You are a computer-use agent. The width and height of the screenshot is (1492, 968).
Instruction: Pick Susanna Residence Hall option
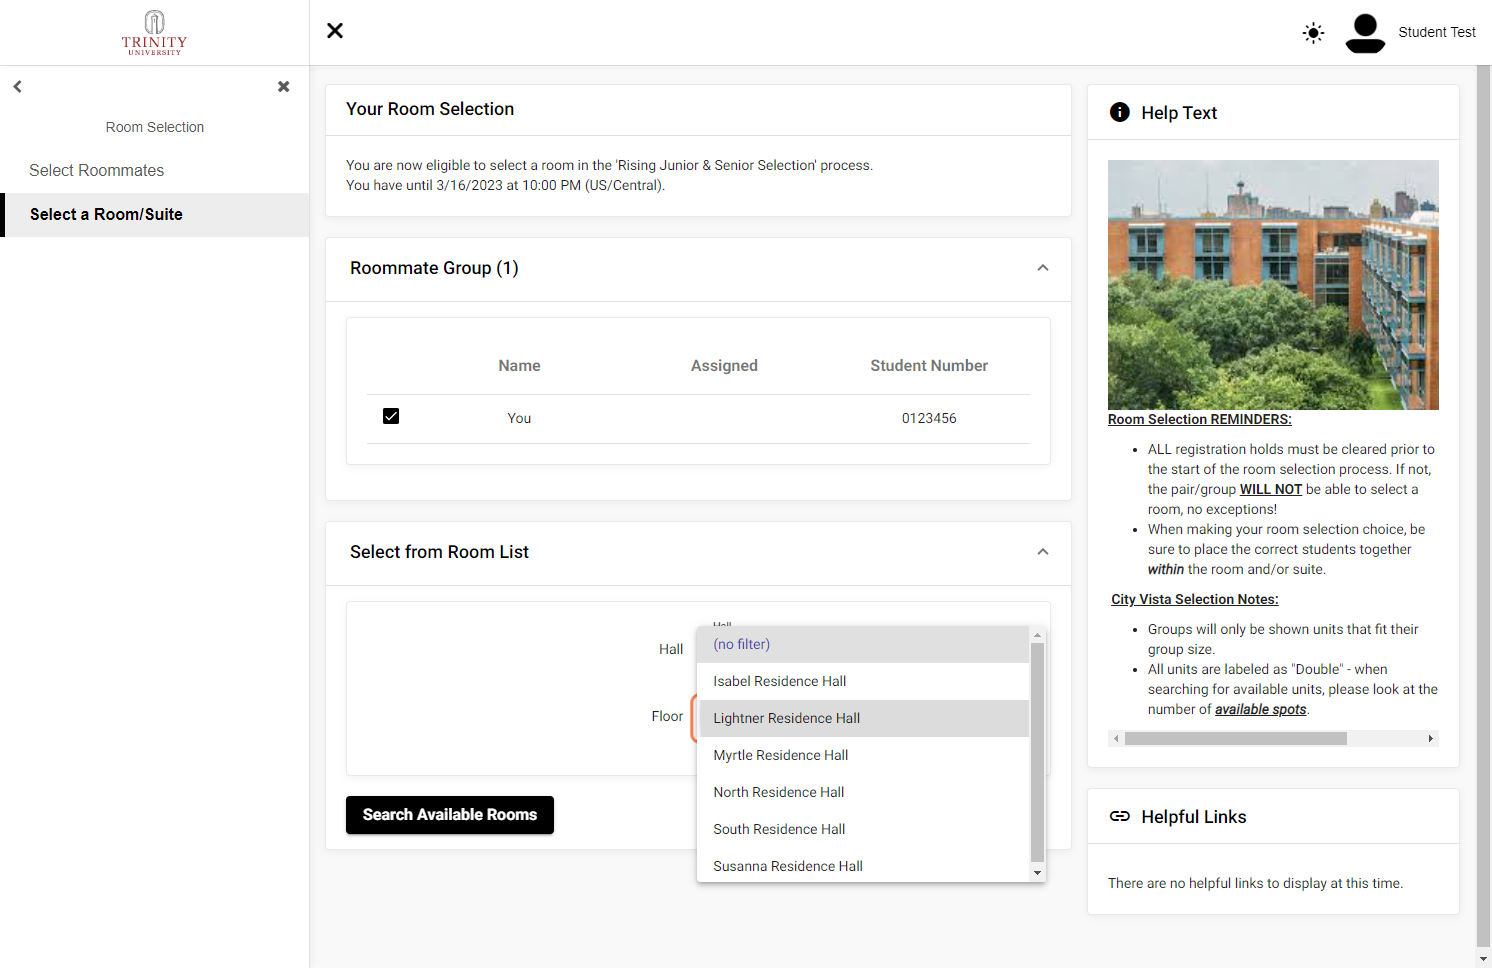[x=863, y=866]
